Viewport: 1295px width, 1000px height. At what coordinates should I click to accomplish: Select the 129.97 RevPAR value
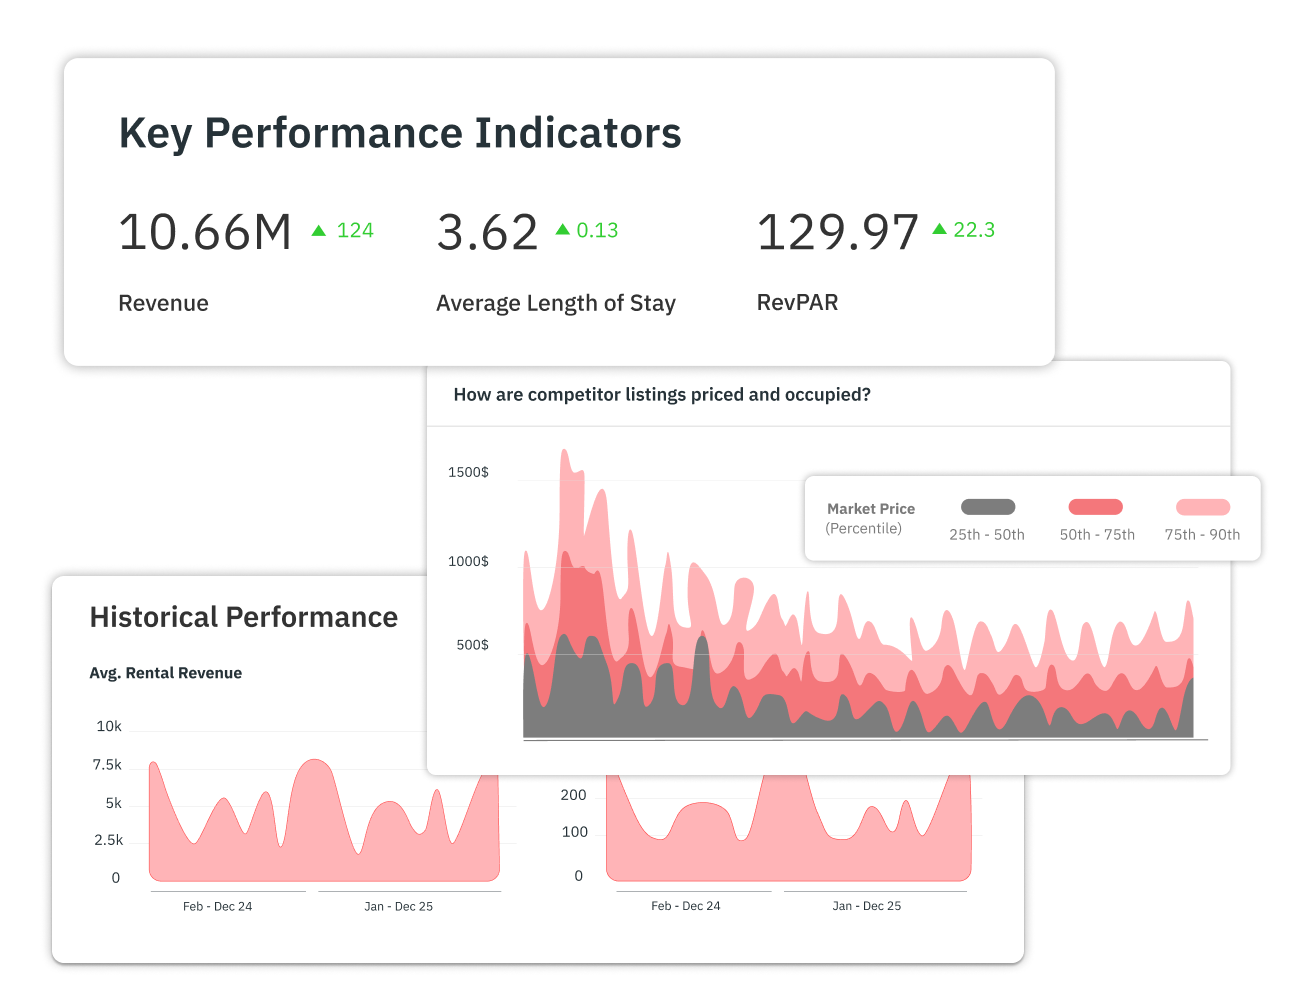coord(838,232)
